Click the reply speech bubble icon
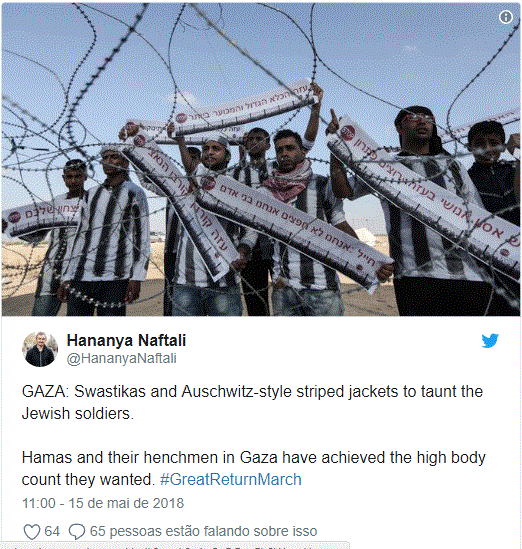 [x=77, y=531]
